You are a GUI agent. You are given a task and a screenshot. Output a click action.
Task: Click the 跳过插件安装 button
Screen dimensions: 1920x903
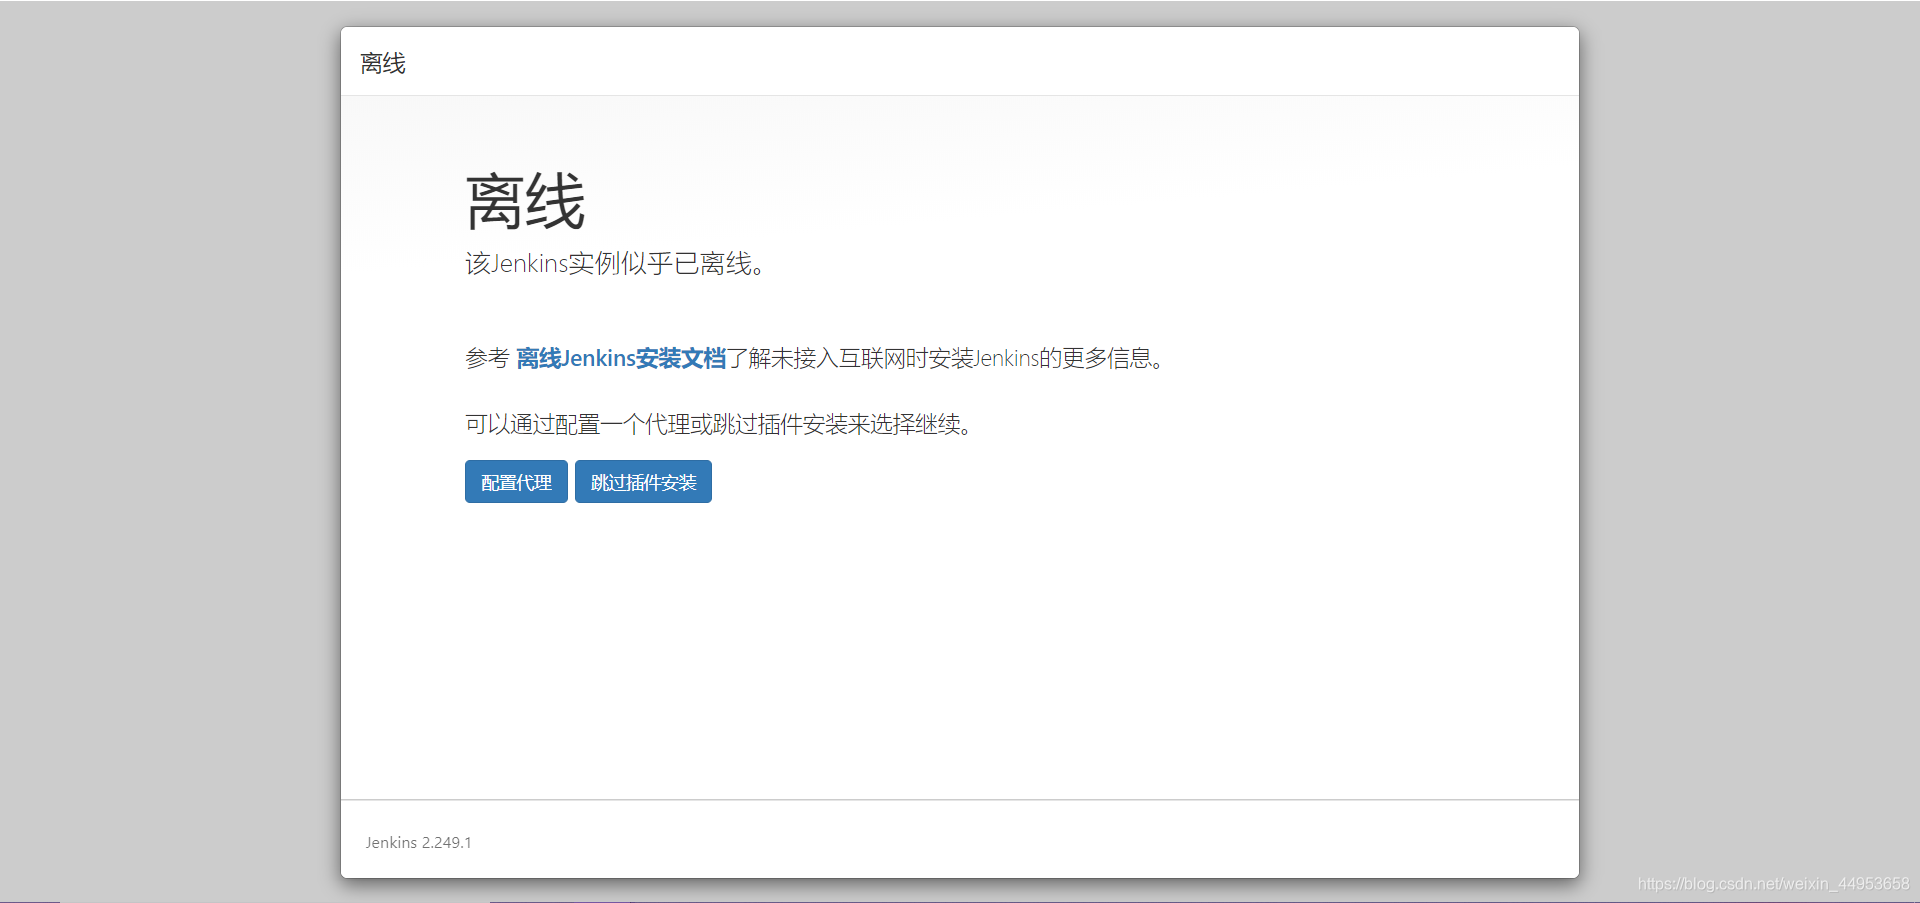click(x=643, y=482)
